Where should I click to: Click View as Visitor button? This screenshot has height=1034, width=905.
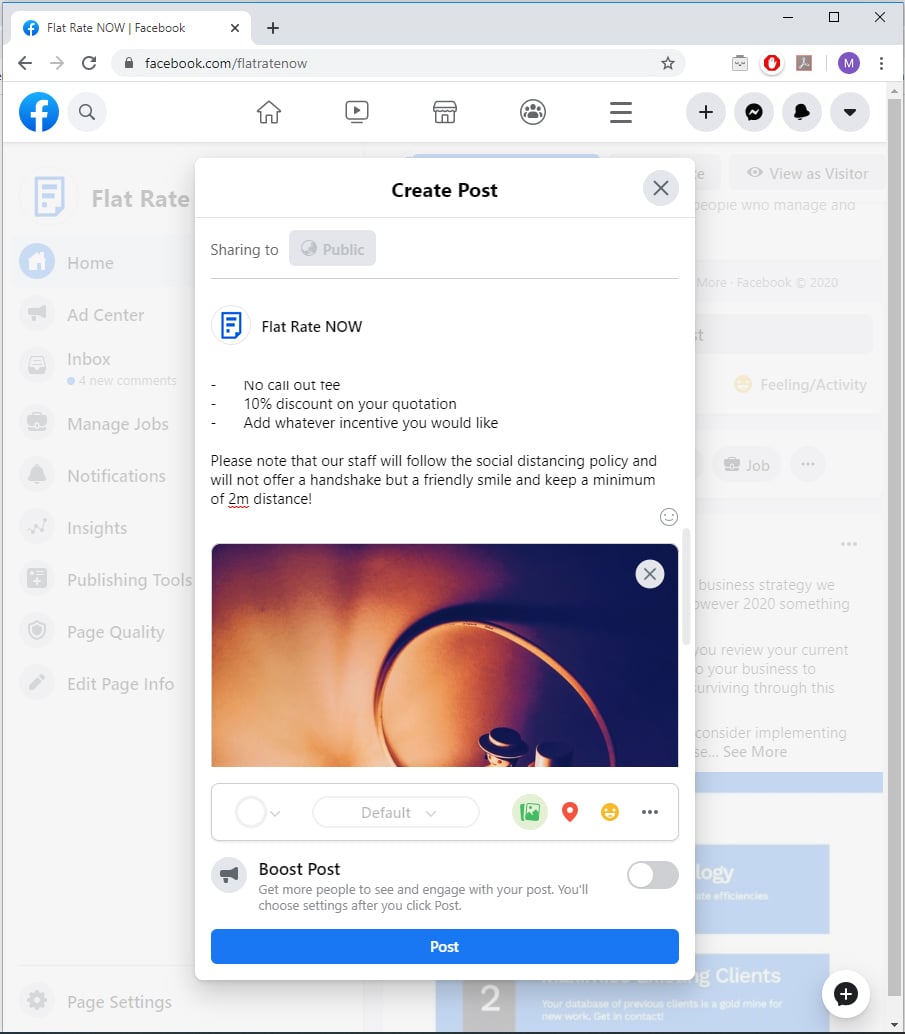coord(807,173)
